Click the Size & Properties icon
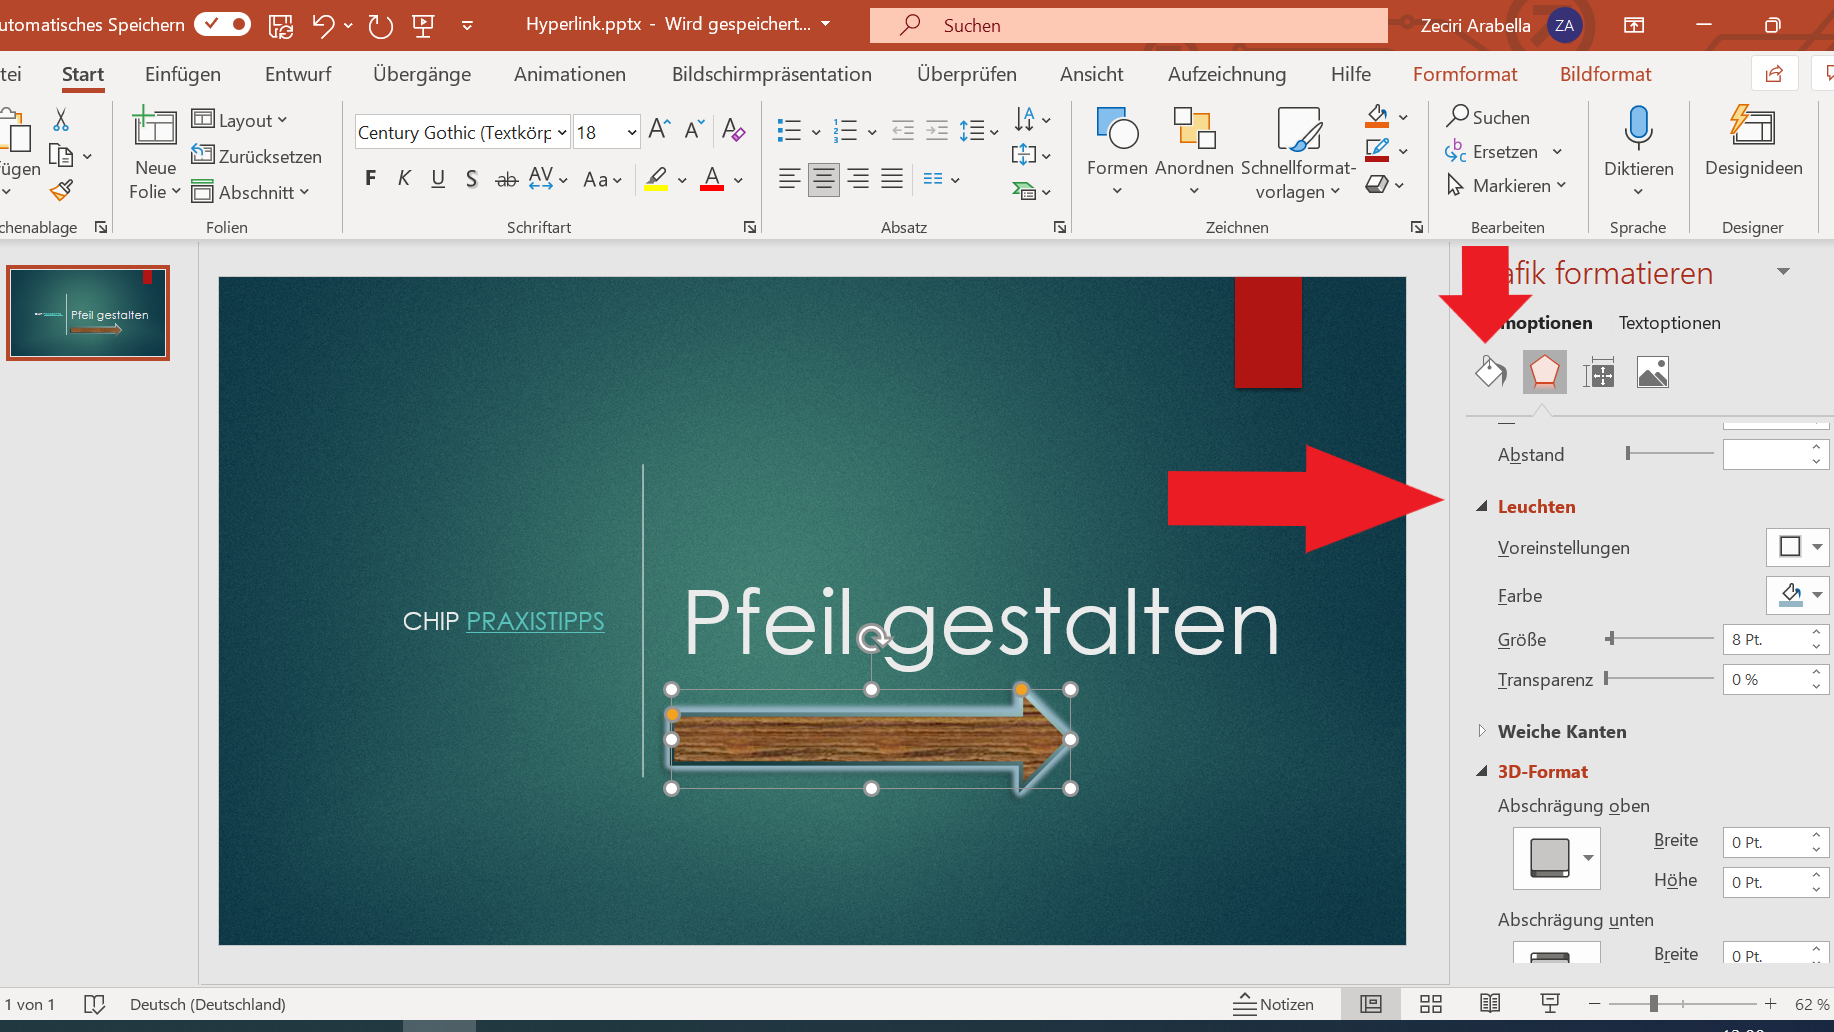The image size is (1834, 1032). pyautogui.click(x=1599, y=373)
